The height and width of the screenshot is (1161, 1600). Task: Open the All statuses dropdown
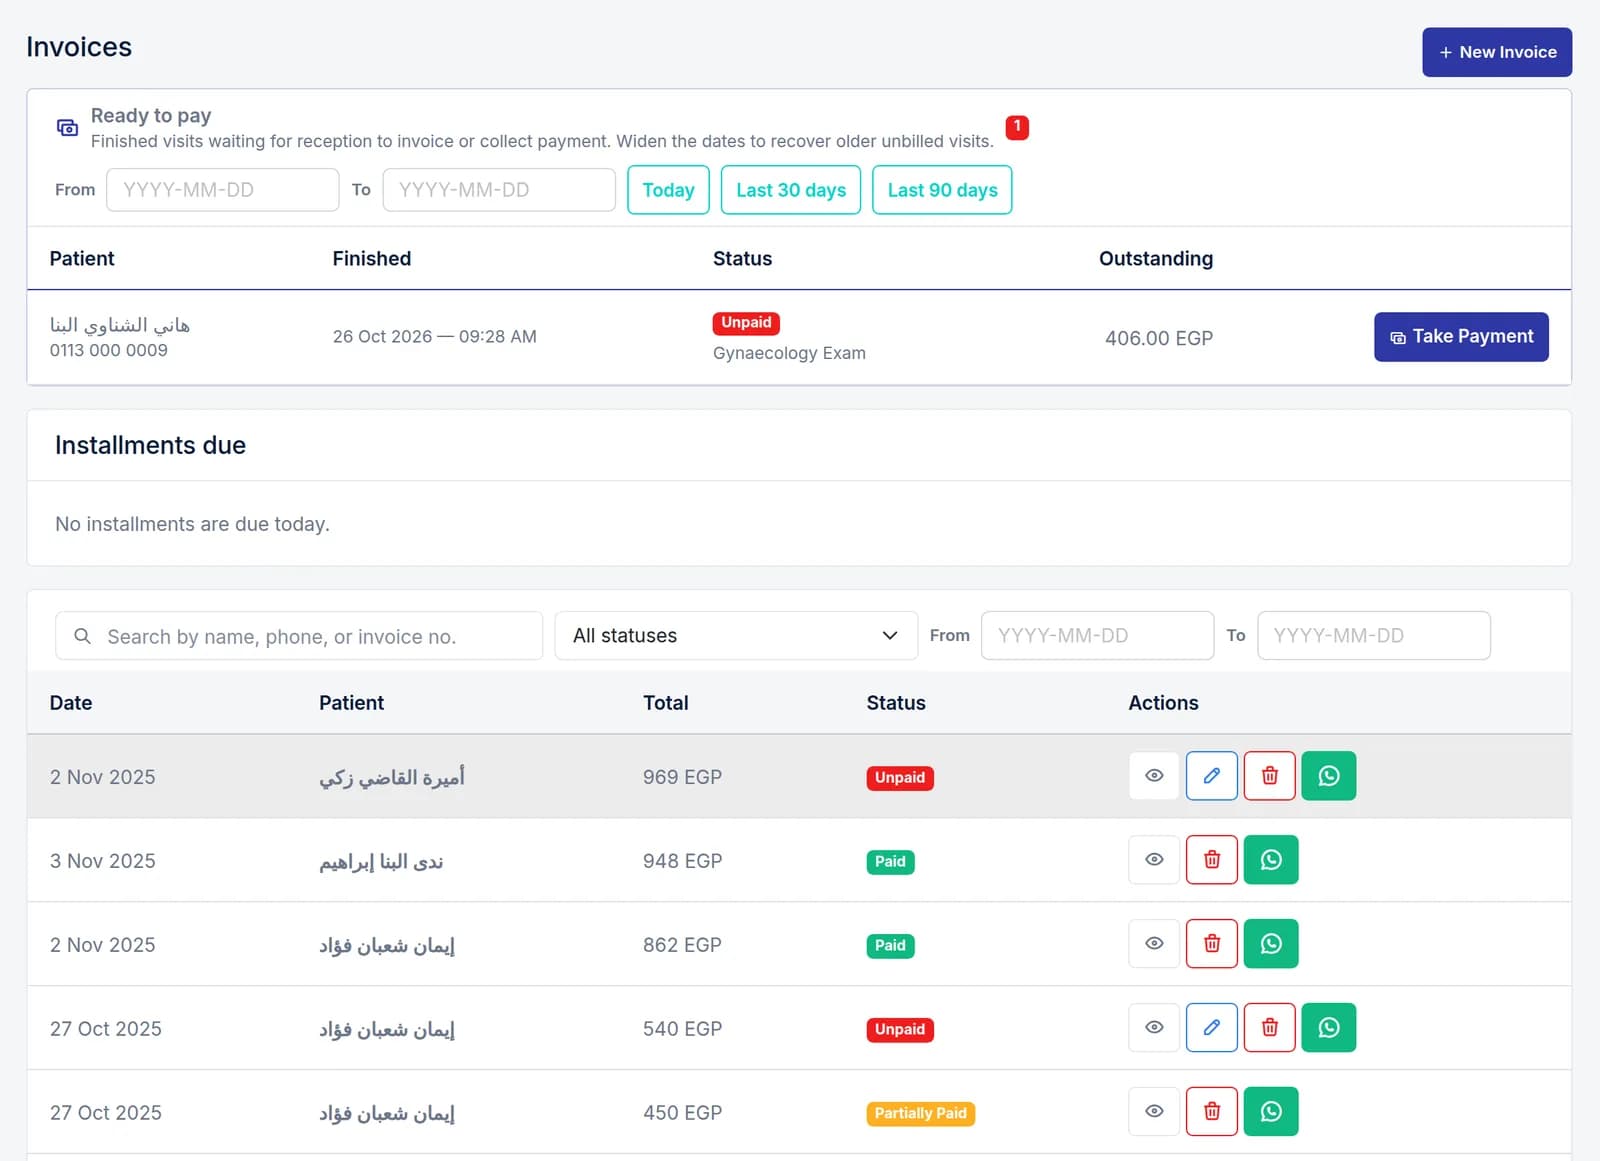(x=736, y=636)
